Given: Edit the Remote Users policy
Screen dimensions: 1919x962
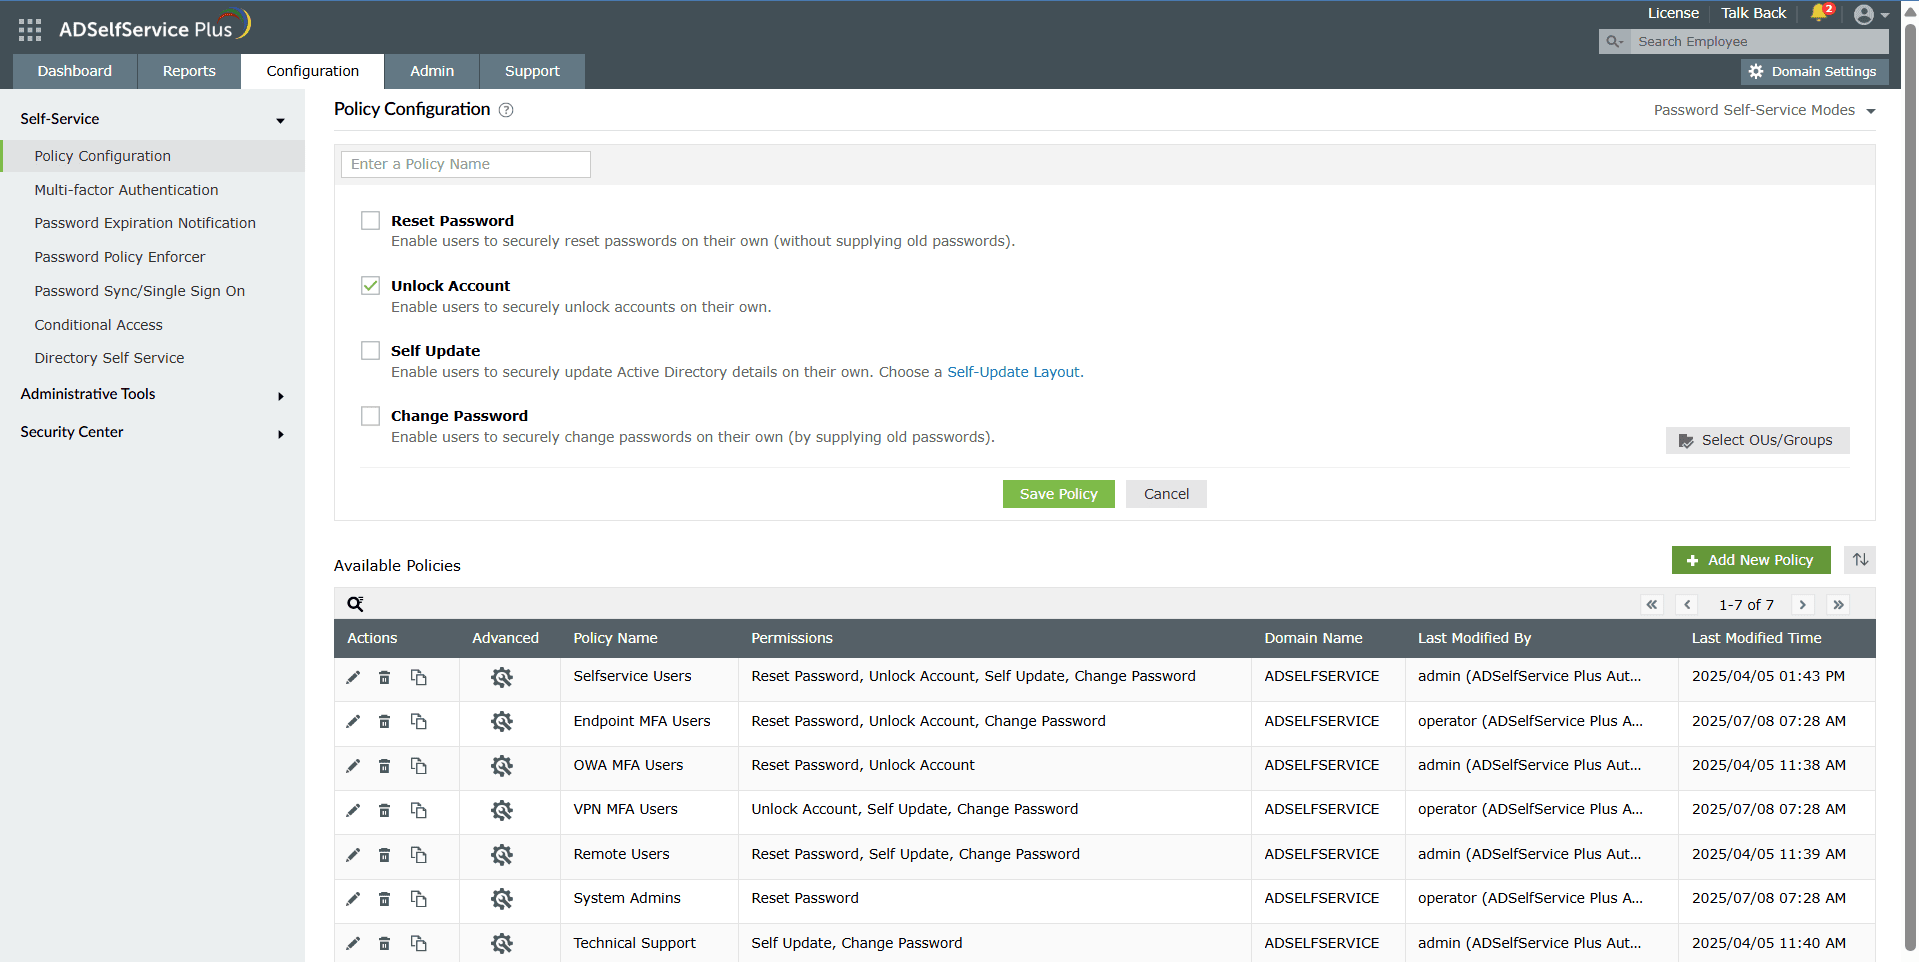Looking at the screenshot, I should [x=353, y=855].
